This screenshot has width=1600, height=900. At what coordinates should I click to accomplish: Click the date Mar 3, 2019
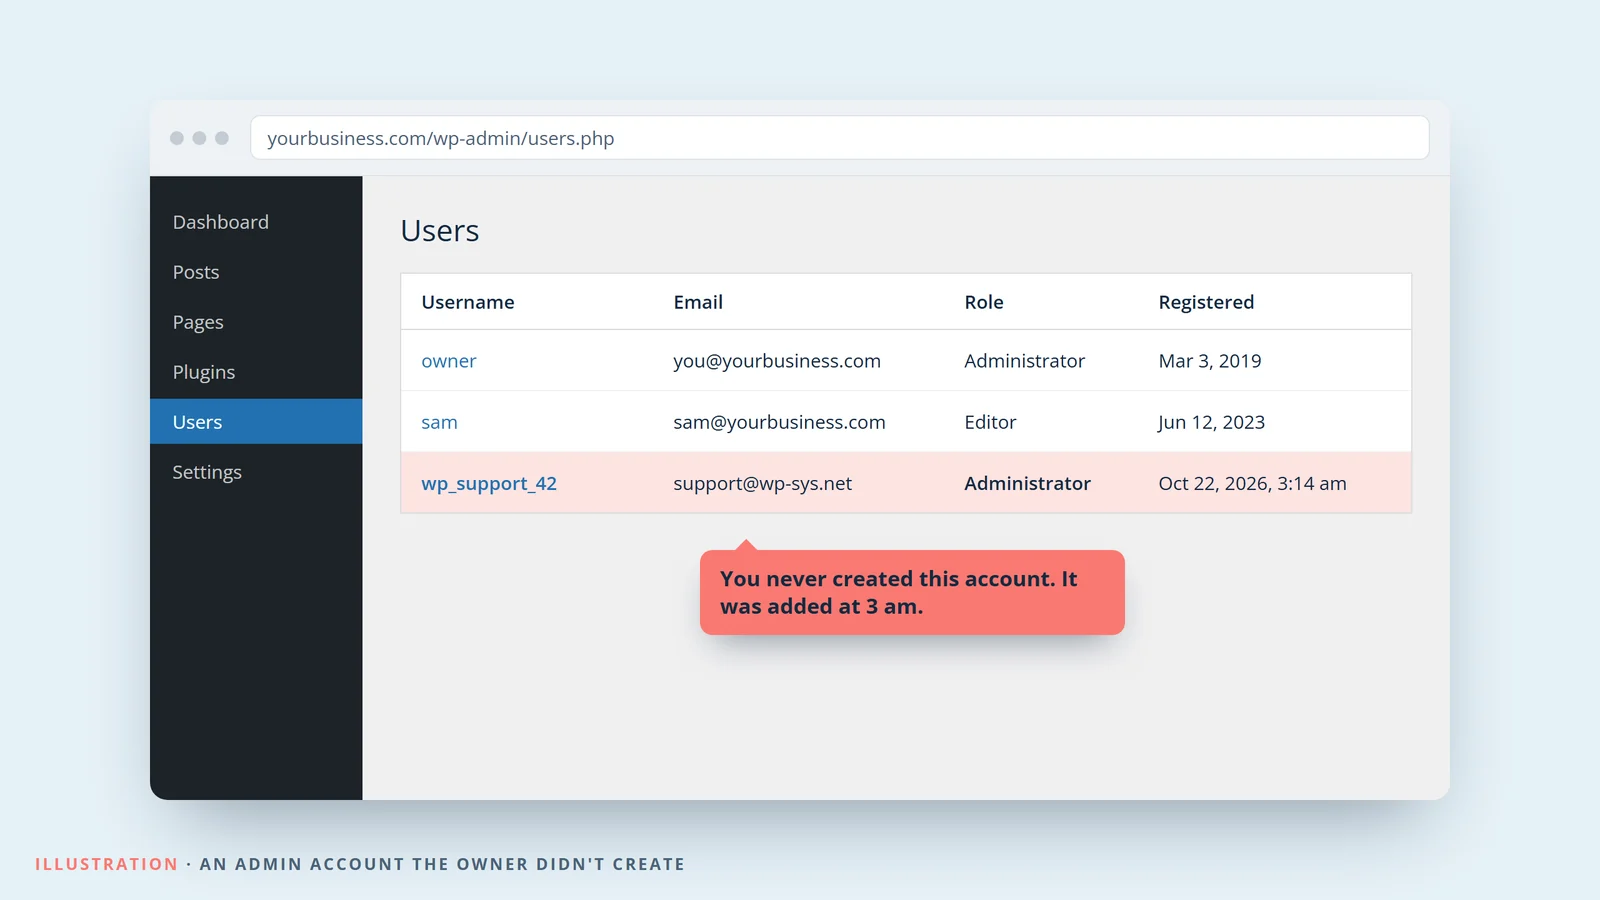tap(1210, 361)
